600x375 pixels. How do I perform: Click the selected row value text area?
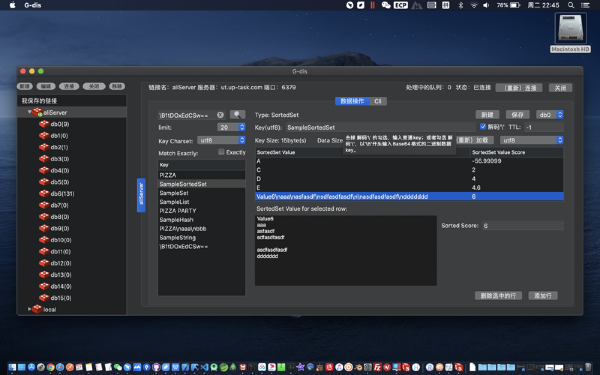pyautogui.click(x=346, y=250)
